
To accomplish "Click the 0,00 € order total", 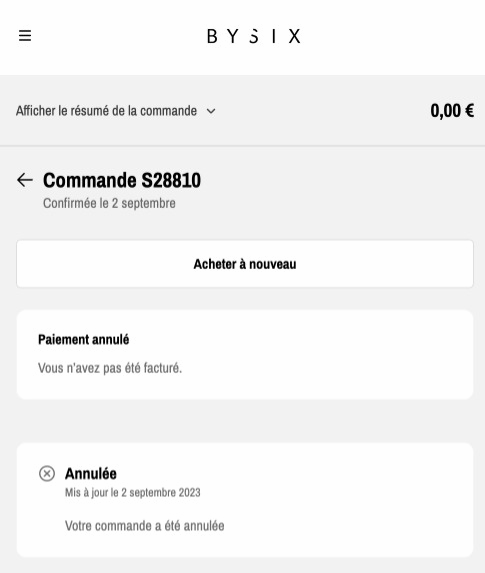I will [x=452, y=111].
